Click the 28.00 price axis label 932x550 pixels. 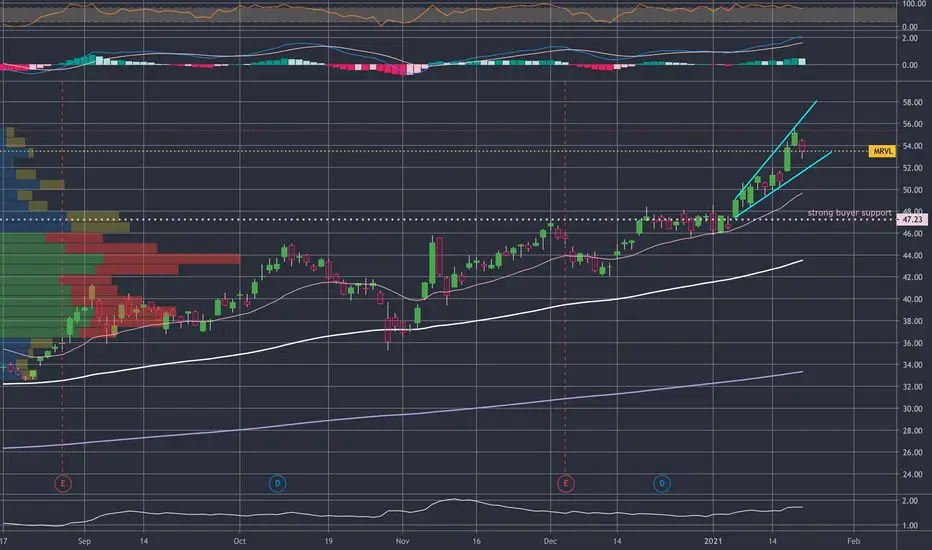[x=912, y=430]
